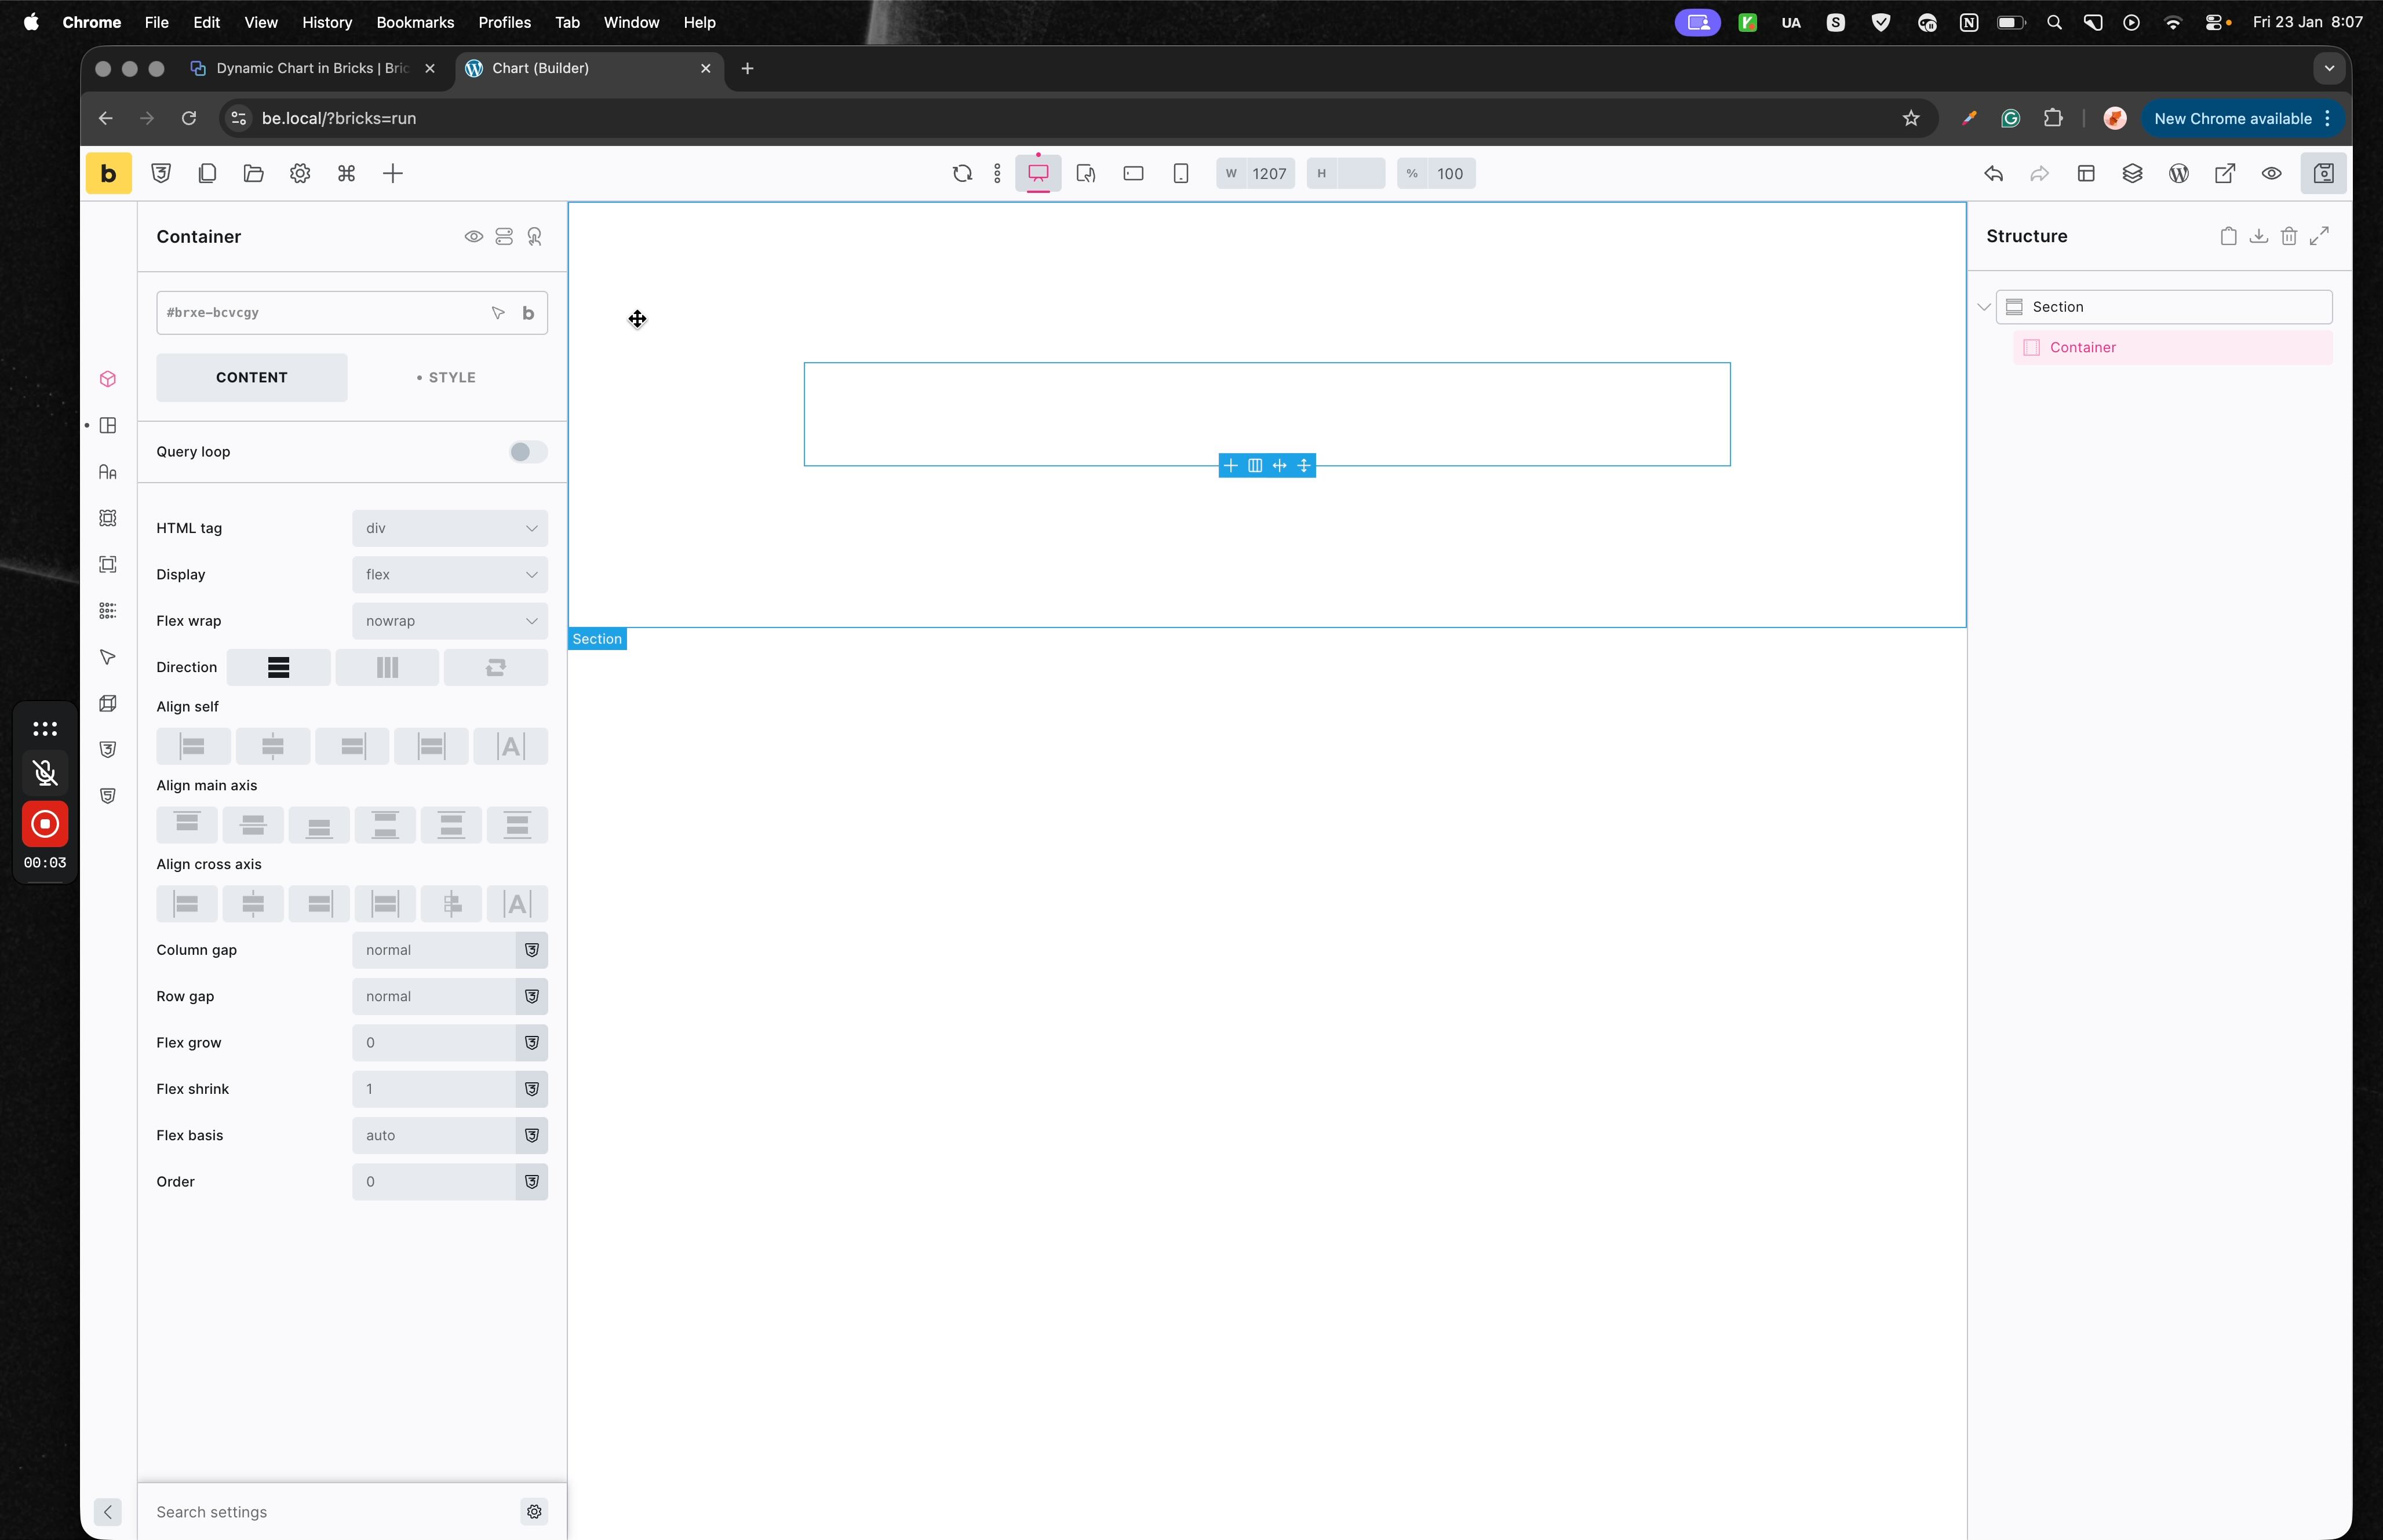
Task: Select Align cross axis center option
Action: [x=253, y=904]
